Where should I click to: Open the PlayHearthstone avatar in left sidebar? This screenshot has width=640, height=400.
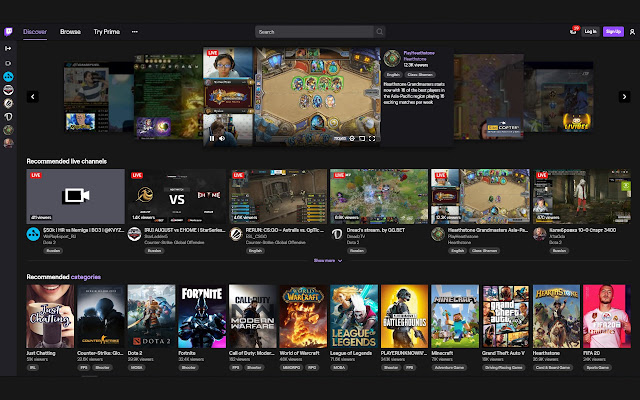click(8, 130)
